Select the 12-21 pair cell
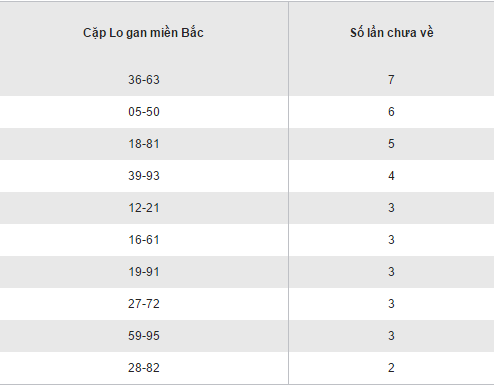 (144, 208)
